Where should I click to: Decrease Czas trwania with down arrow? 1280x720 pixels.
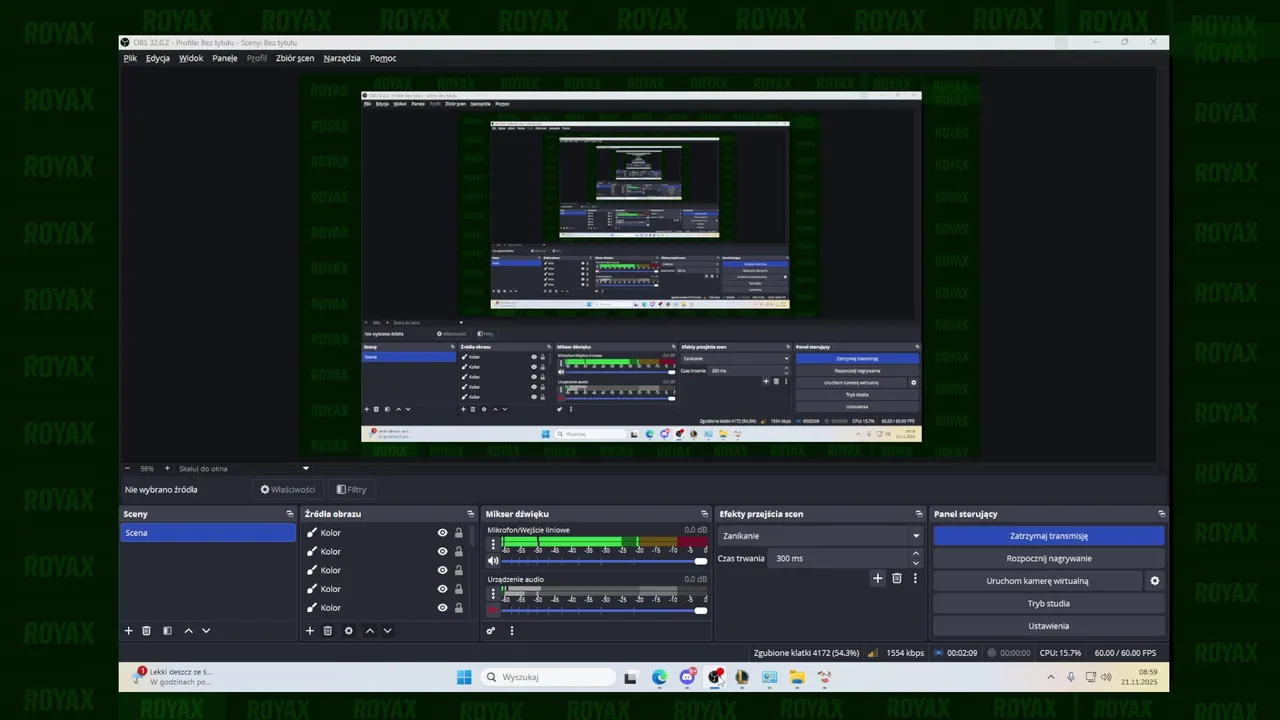click(x=915, y=563)
